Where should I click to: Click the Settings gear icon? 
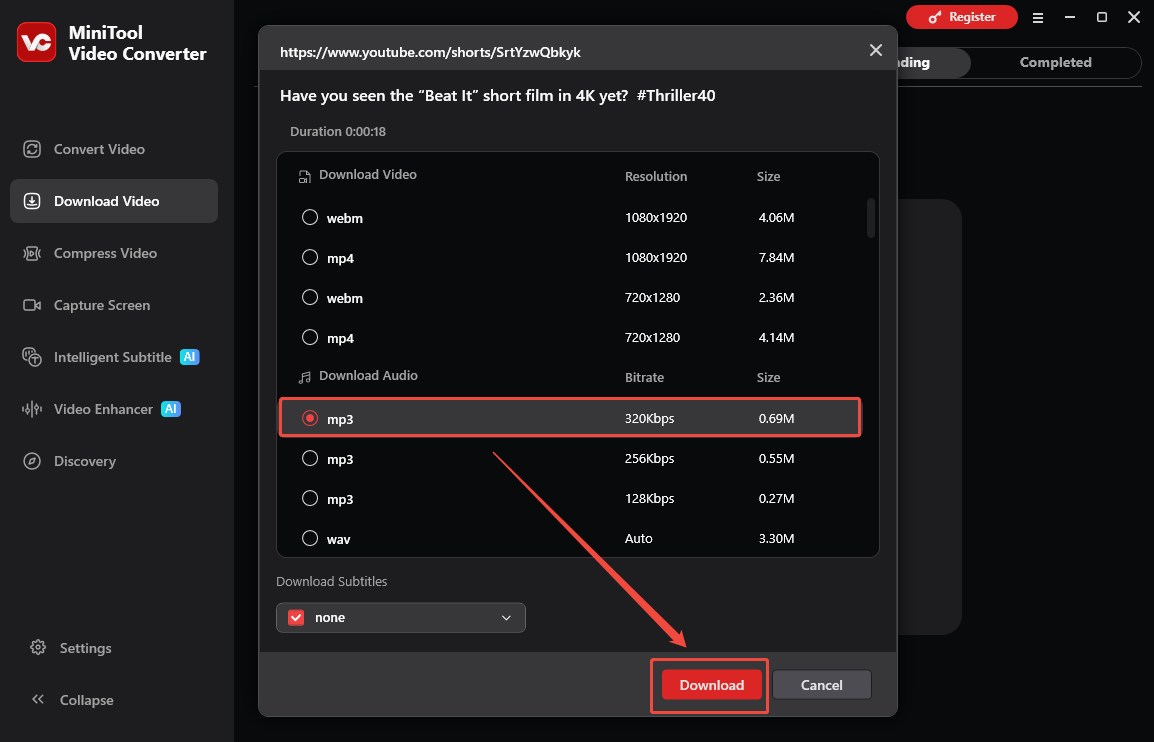click(x=38, y=648)
